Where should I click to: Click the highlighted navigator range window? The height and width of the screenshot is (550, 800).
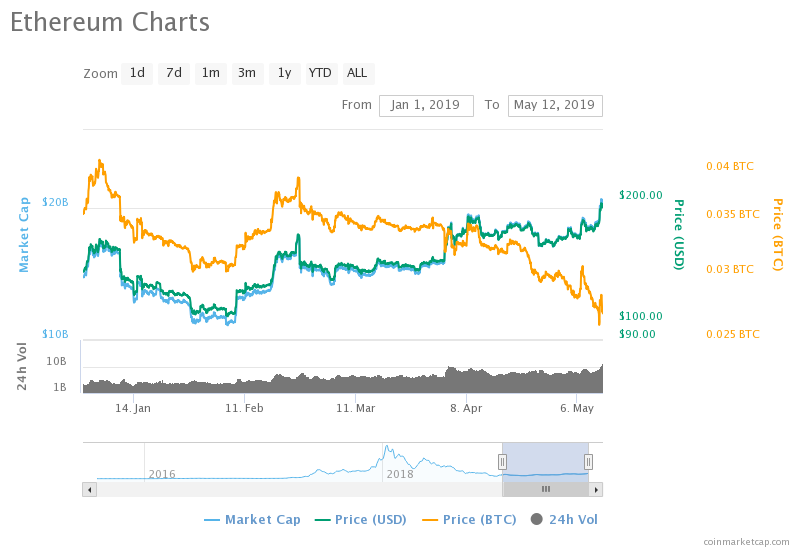(545, 462)
